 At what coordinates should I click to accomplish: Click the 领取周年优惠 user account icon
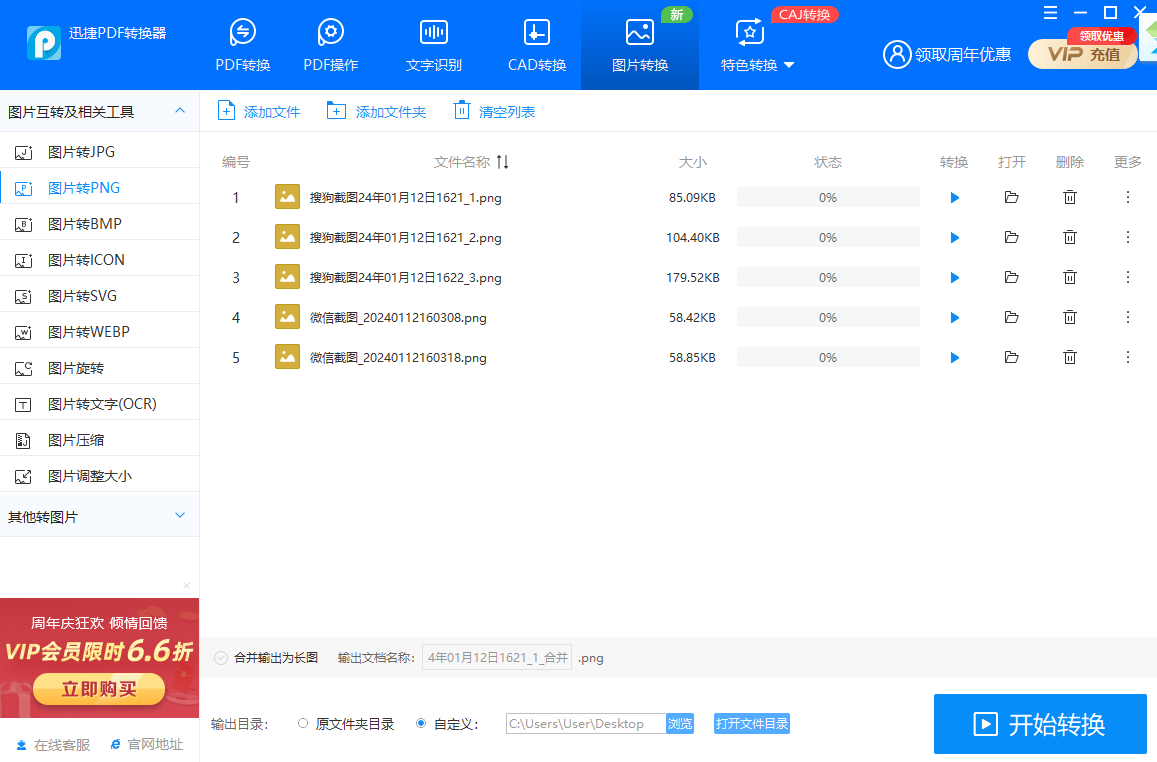897,54
